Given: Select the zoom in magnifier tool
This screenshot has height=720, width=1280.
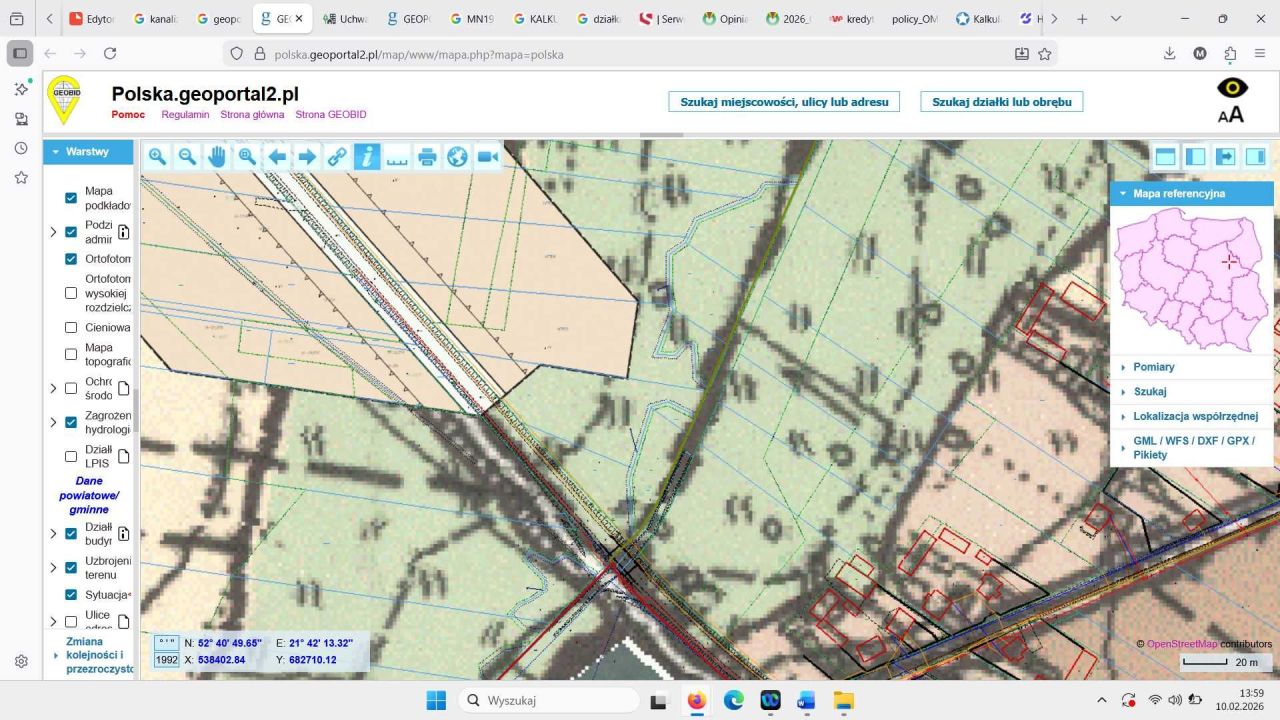Looking at the screenshot, I should (x=157, y=156).
